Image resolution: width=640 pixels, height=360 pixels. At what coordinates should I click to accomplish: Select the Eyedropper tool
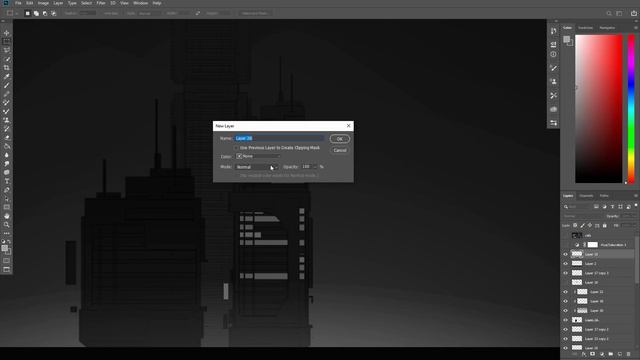pos(7,77)
